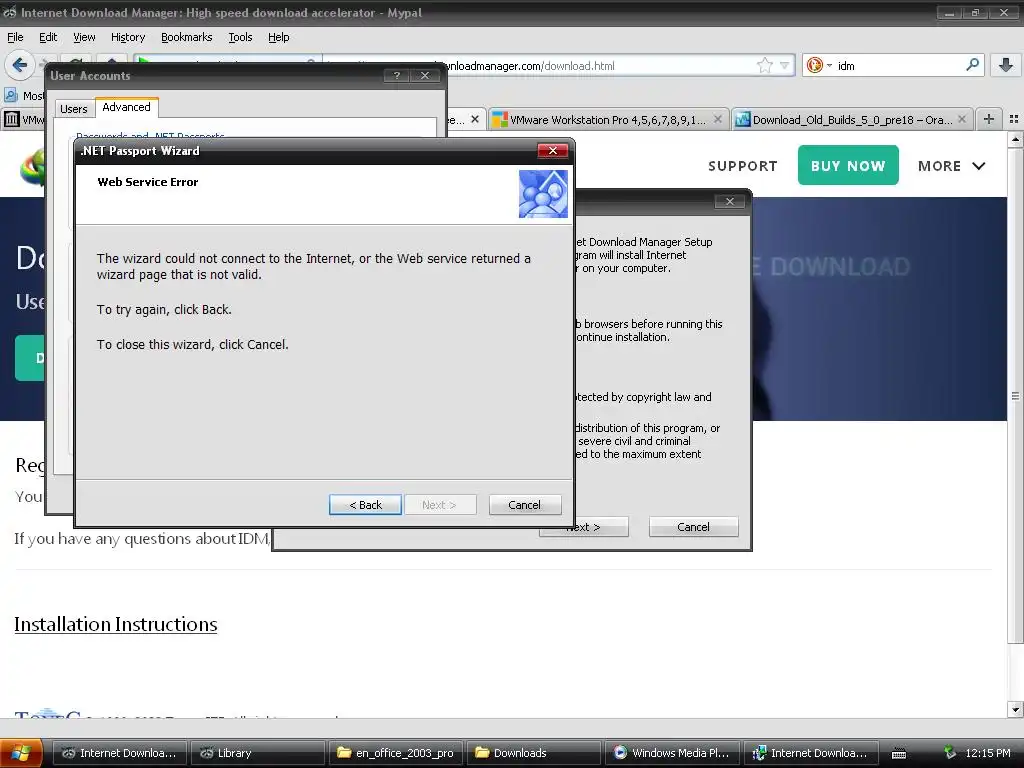Click the page scrollbar down arrow
The image size is (1024, 768).
click(x=1015, y=710)
